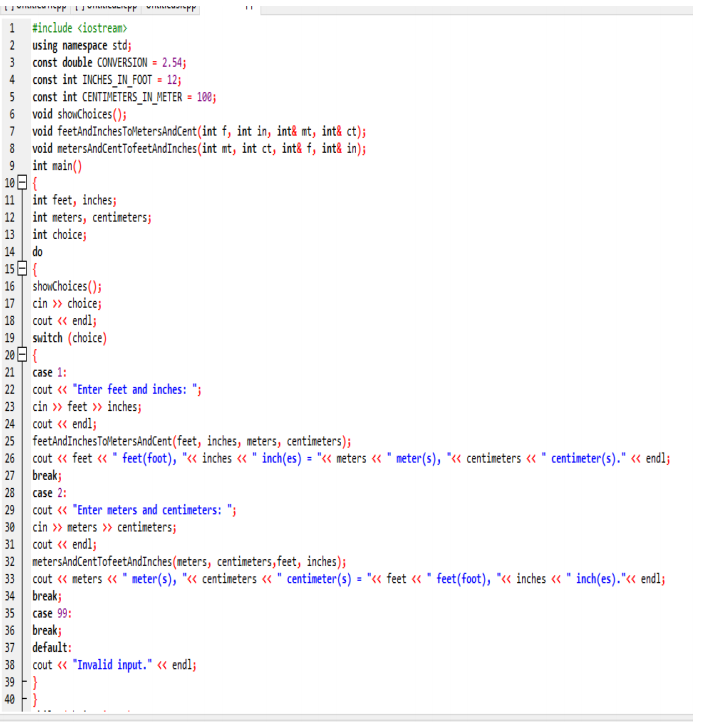Collapse the switch block fold at line 20
This screenshot has width=713, height=727.
pos(22,355)
